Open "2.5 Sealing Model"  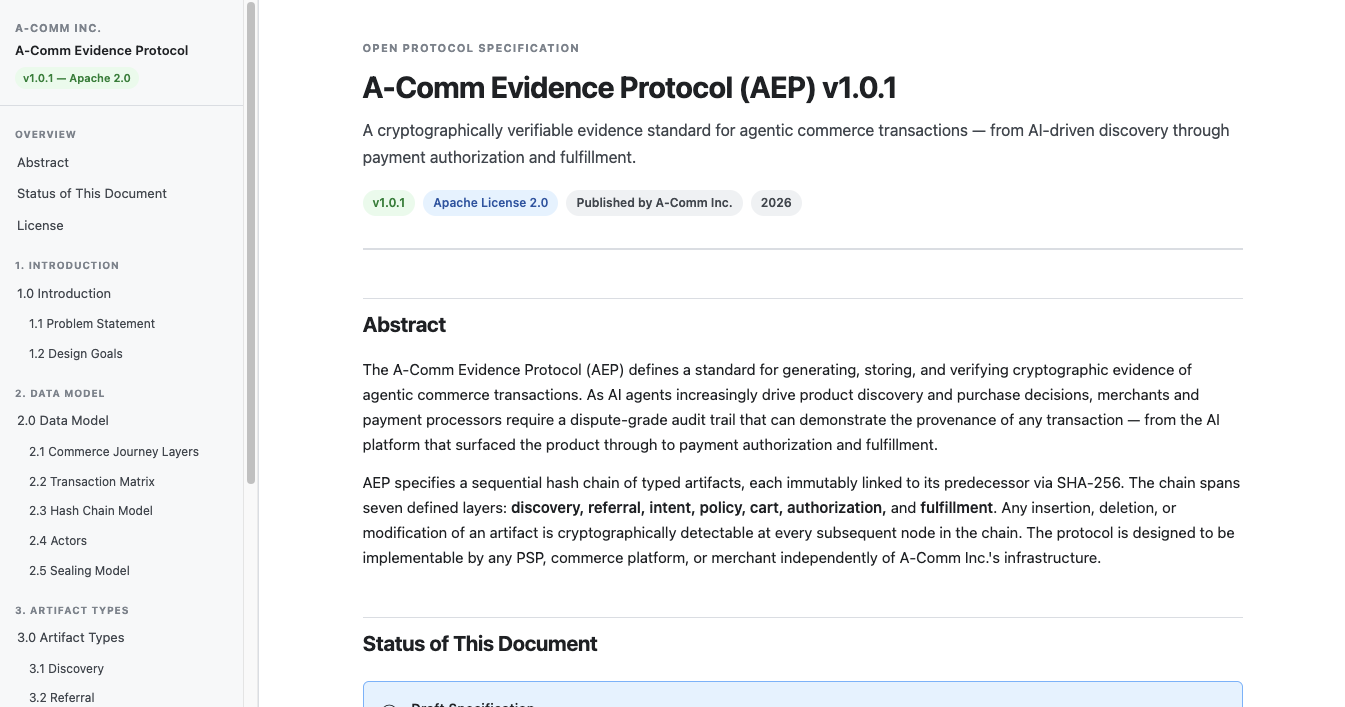(79, 570)
